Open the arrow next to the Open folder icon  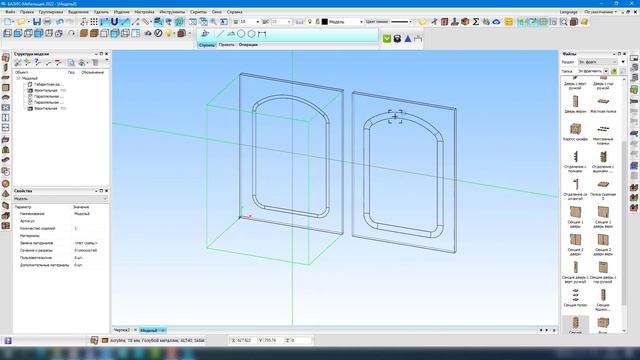tap(29, 22)
